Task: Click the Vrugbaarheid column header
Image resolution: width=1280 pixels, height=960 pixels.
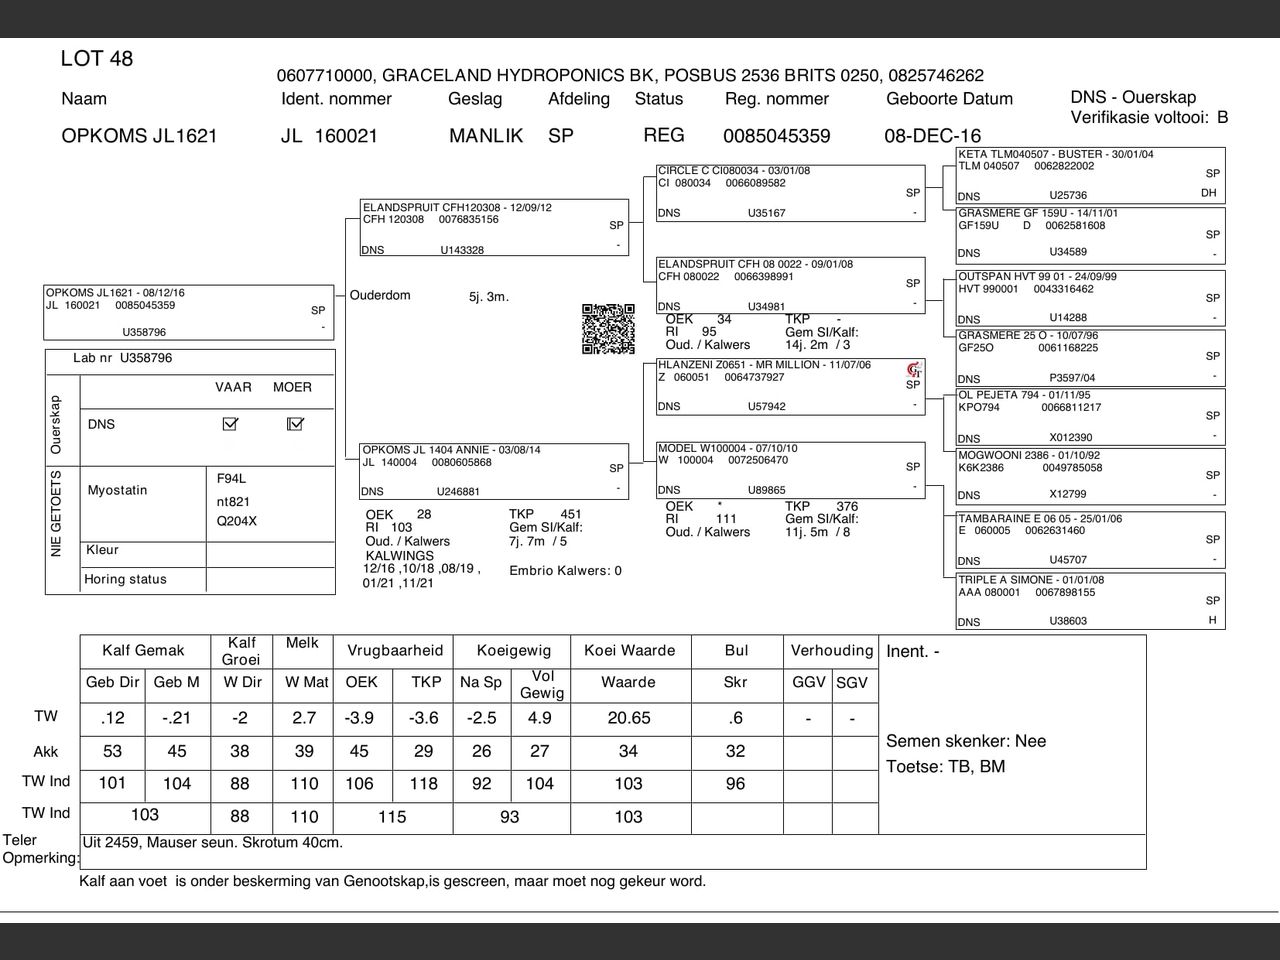Action: coord(394,651)
